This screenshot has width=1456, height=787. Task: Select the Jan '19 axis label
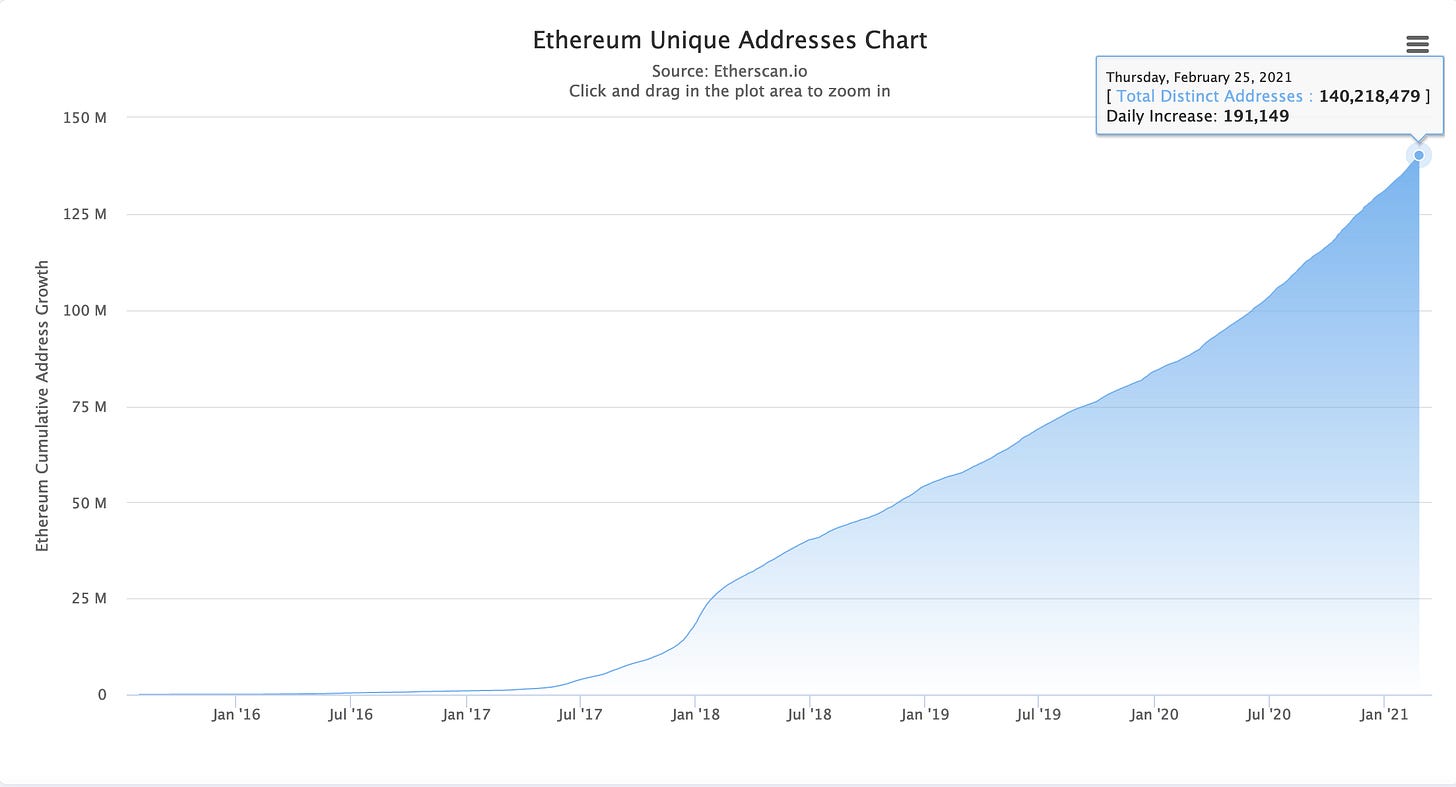pyautogui.click(x=926, y=715)
